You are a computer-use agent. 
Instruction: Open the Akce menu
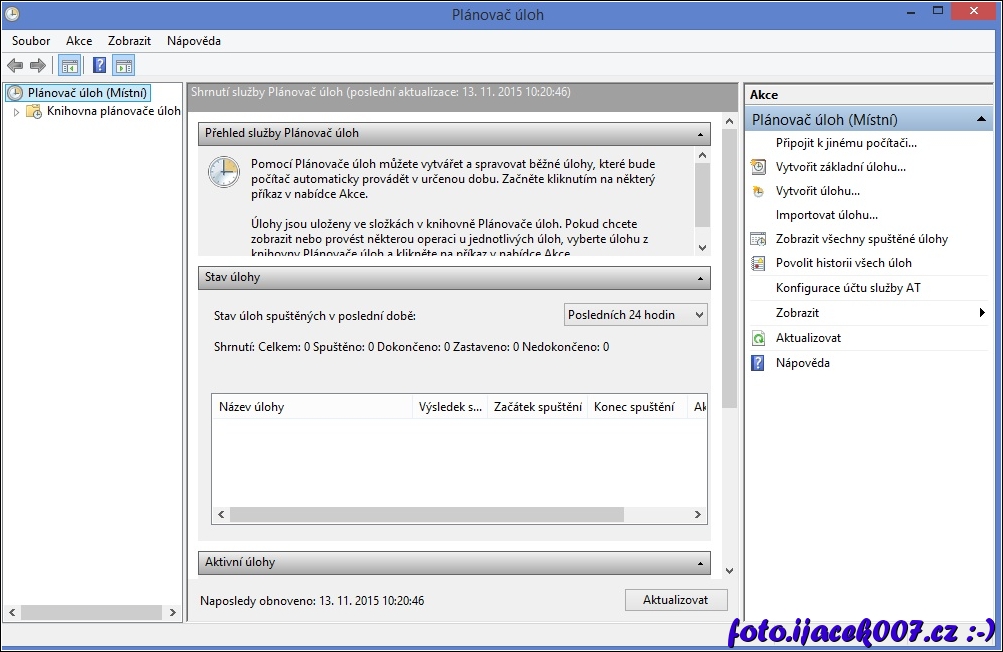tap(79, 41)
